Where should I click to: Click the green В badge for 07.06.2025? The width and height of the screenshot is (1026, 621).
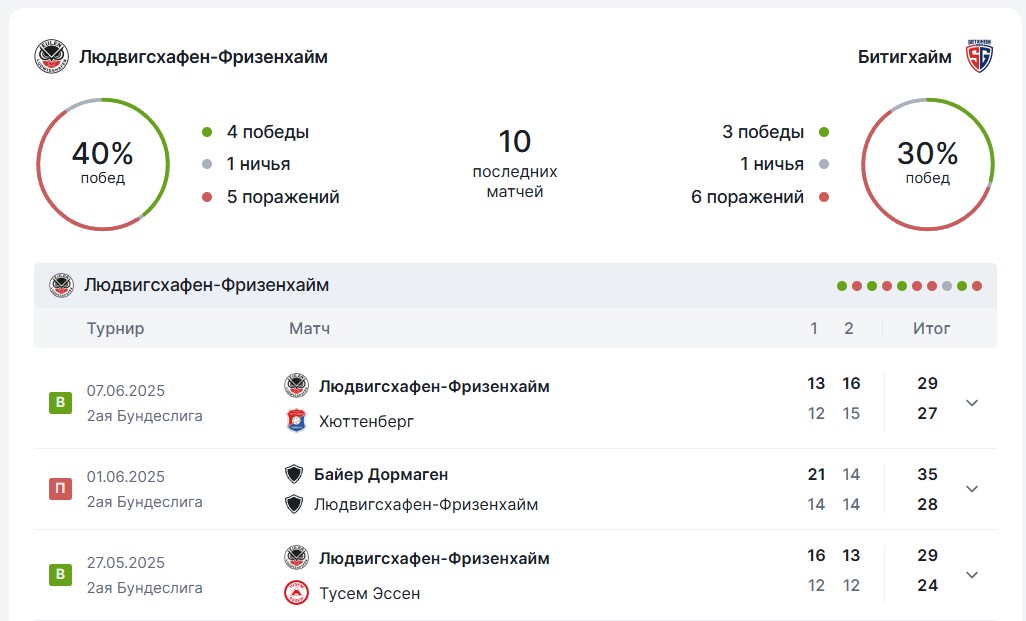coord(60,402)
